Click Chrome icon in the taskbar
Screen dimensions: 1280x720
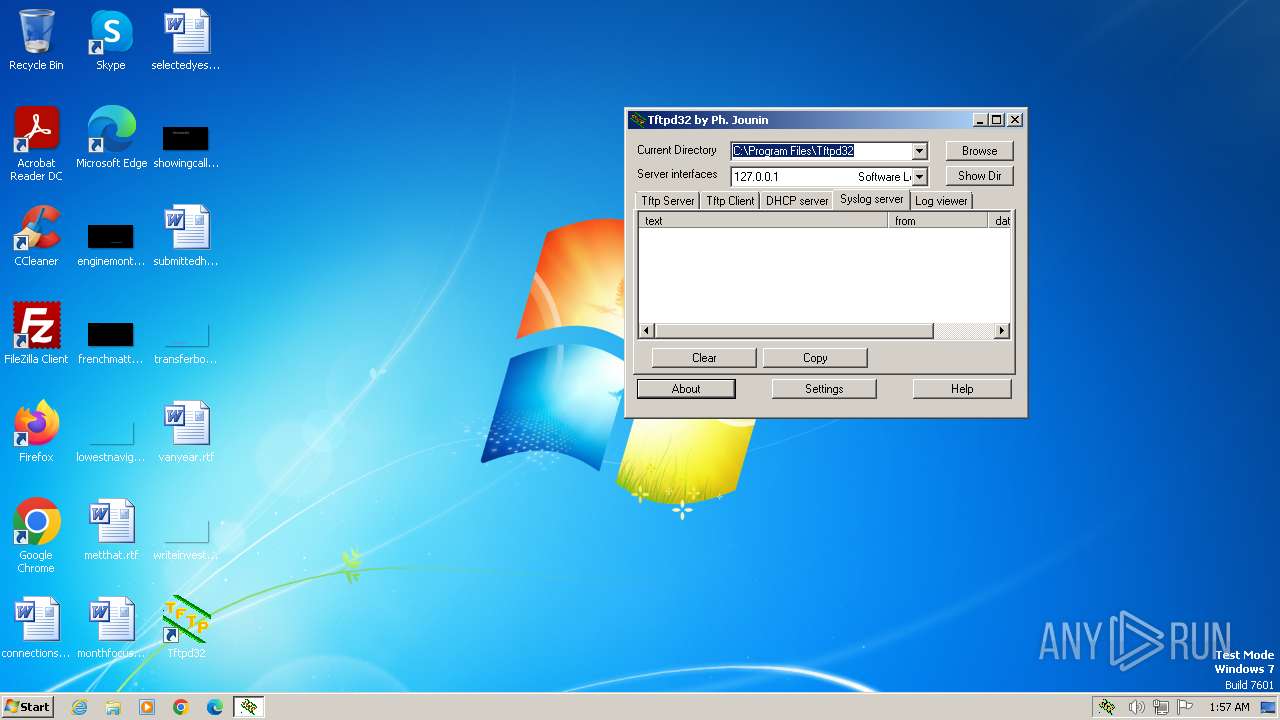(x=181, y=707)
